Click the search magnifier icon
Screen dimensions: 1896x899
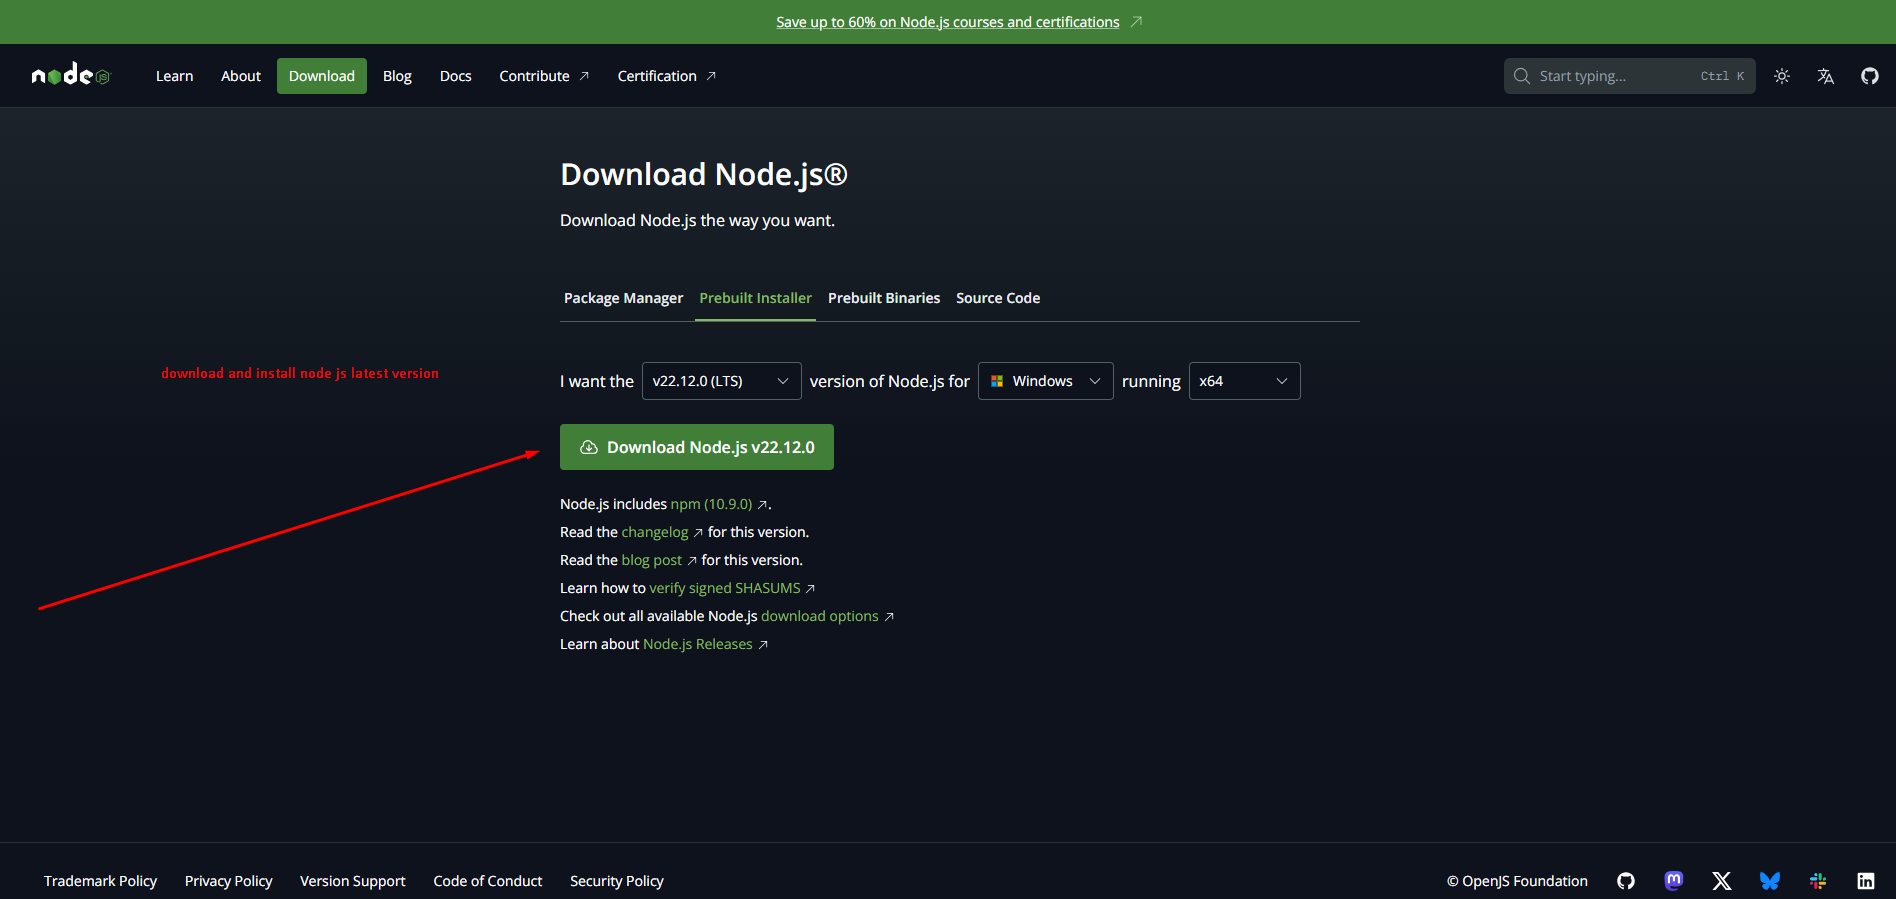coord(1522,76)
